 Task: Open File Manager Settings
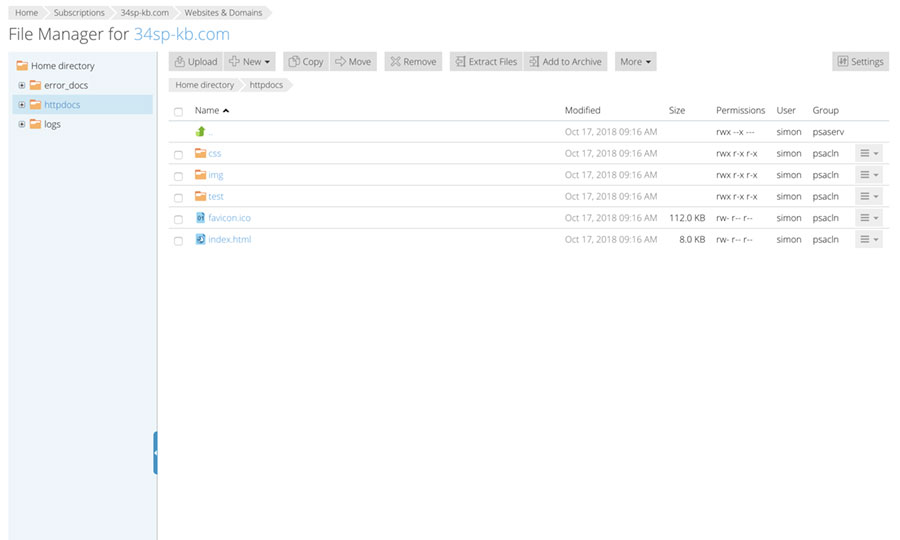pos(860,61)
